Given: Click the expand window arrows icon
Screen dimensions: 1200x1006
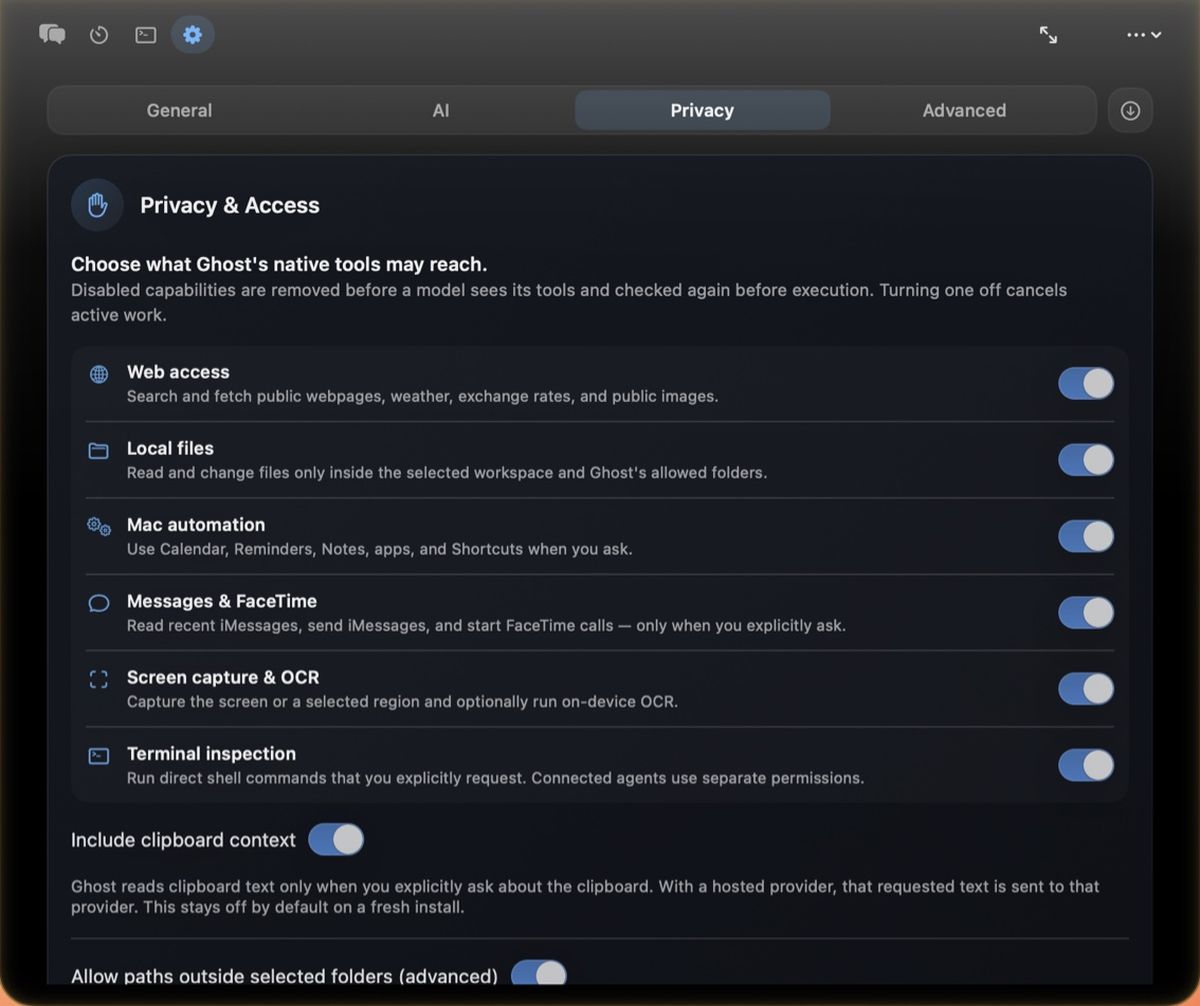Looking at the screenshot, I should [x=1048, y=35].
